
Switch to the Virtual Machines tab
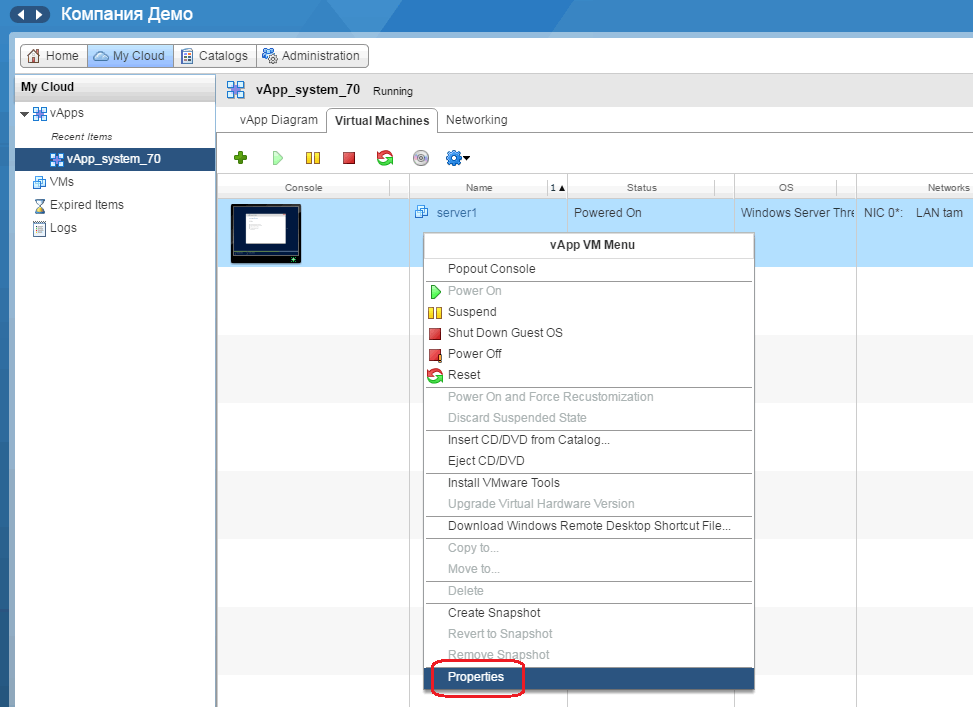click(382, 120)
